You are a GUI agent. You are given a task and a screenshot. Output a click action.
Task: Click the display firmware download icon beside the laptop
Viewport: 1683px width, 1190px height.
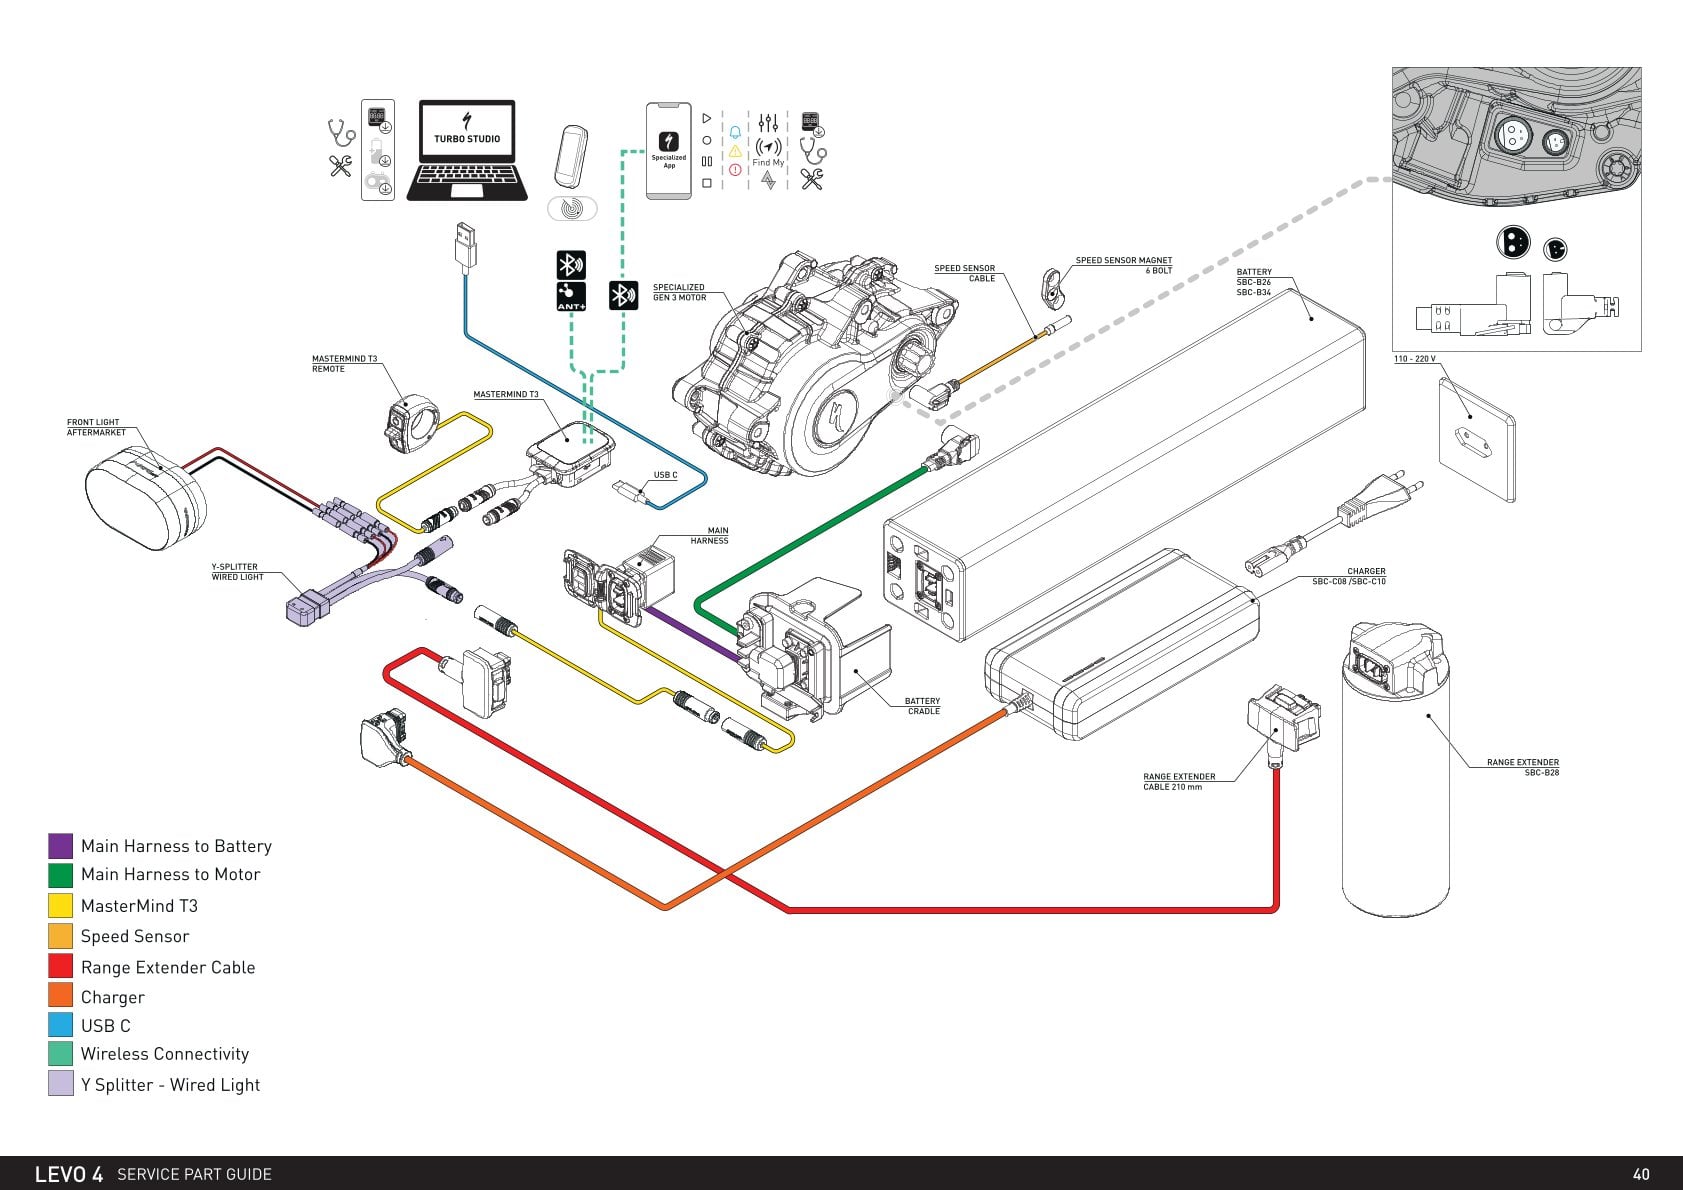[x=378, y=120]
